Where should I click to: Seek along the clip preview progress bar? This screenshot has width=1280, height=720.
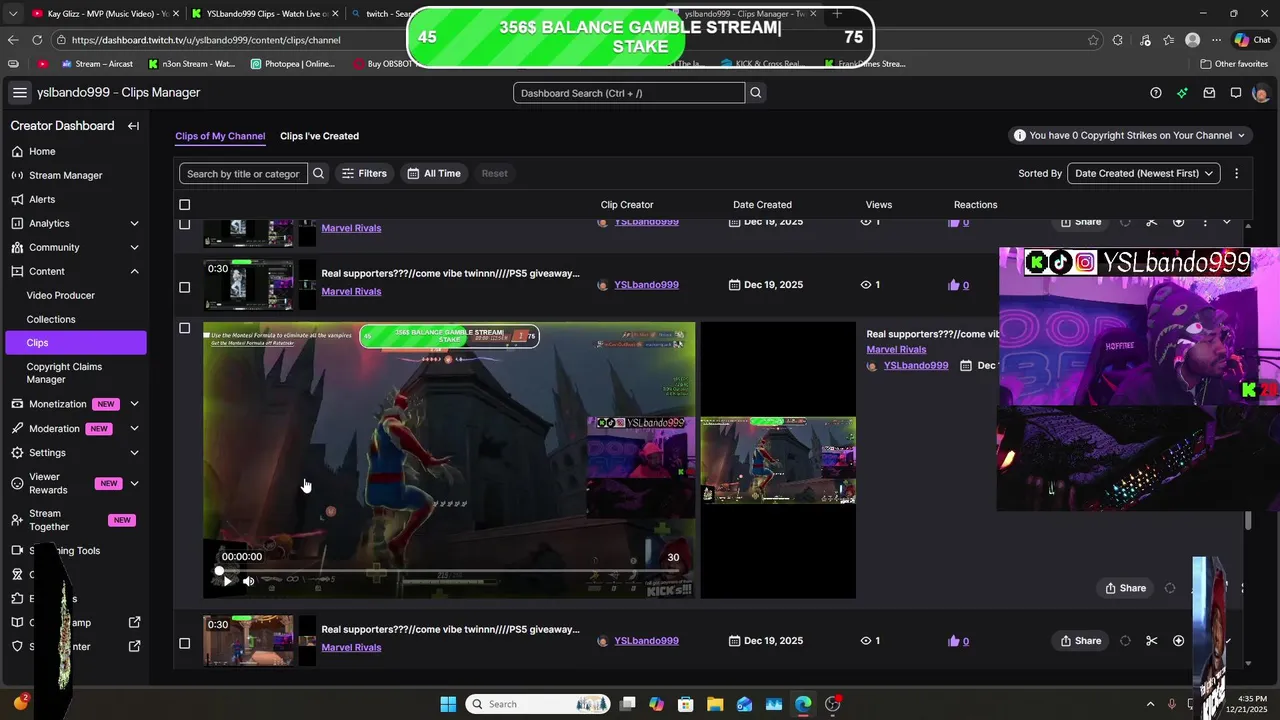[x=447, y=572]
